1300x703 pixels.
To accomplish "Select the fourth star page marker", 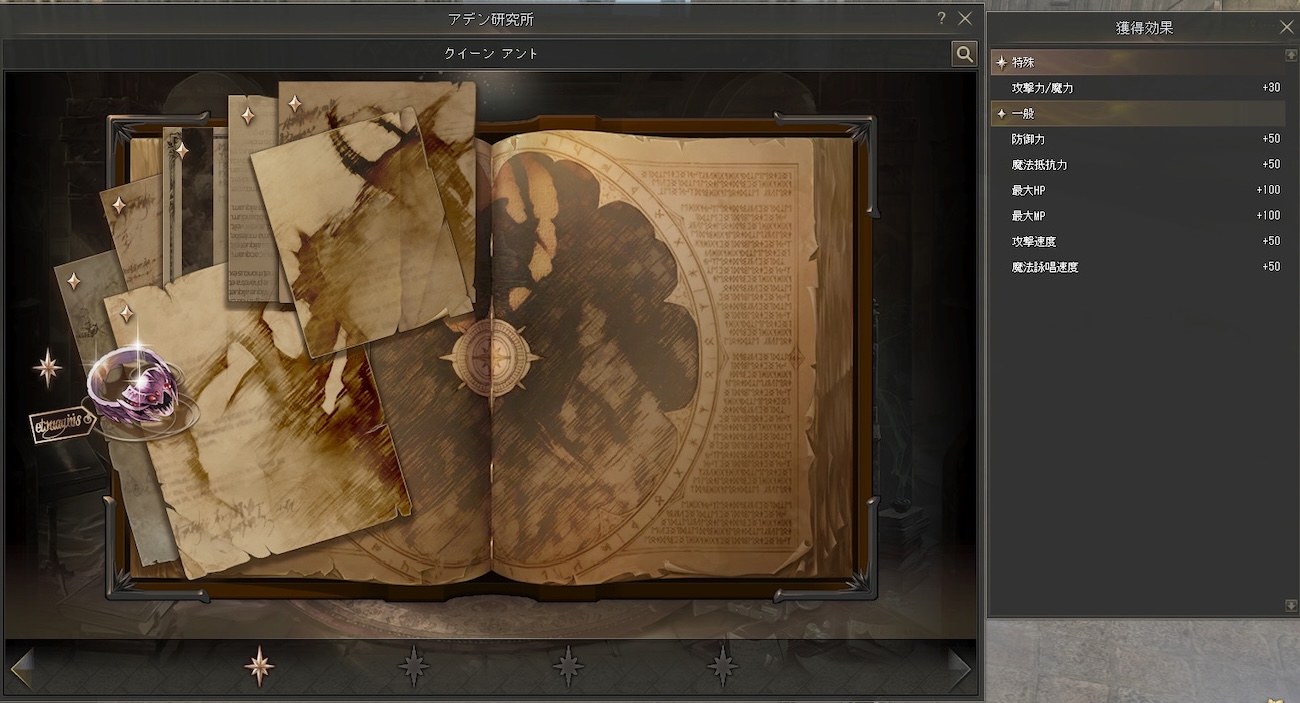I will tap(722, 666).
